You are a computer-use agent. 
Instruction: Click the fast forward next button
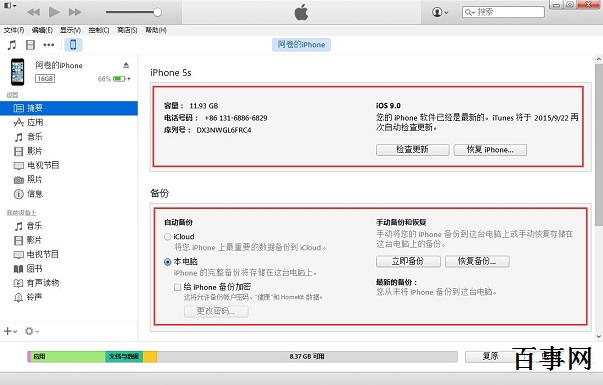tap(75, 12)
